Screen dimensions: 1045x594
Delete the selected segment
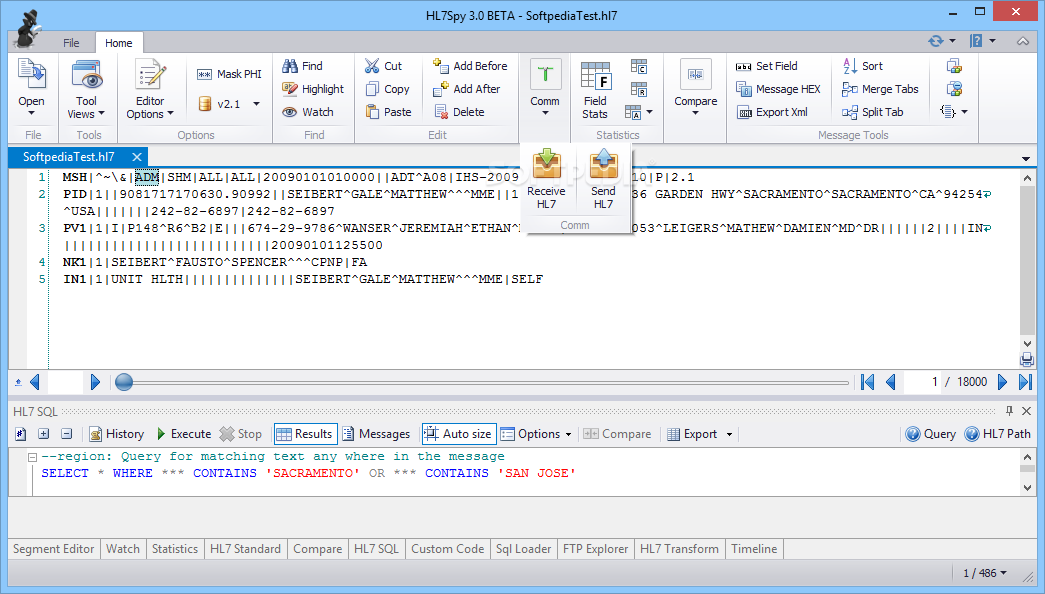click(x=460, y=112)
